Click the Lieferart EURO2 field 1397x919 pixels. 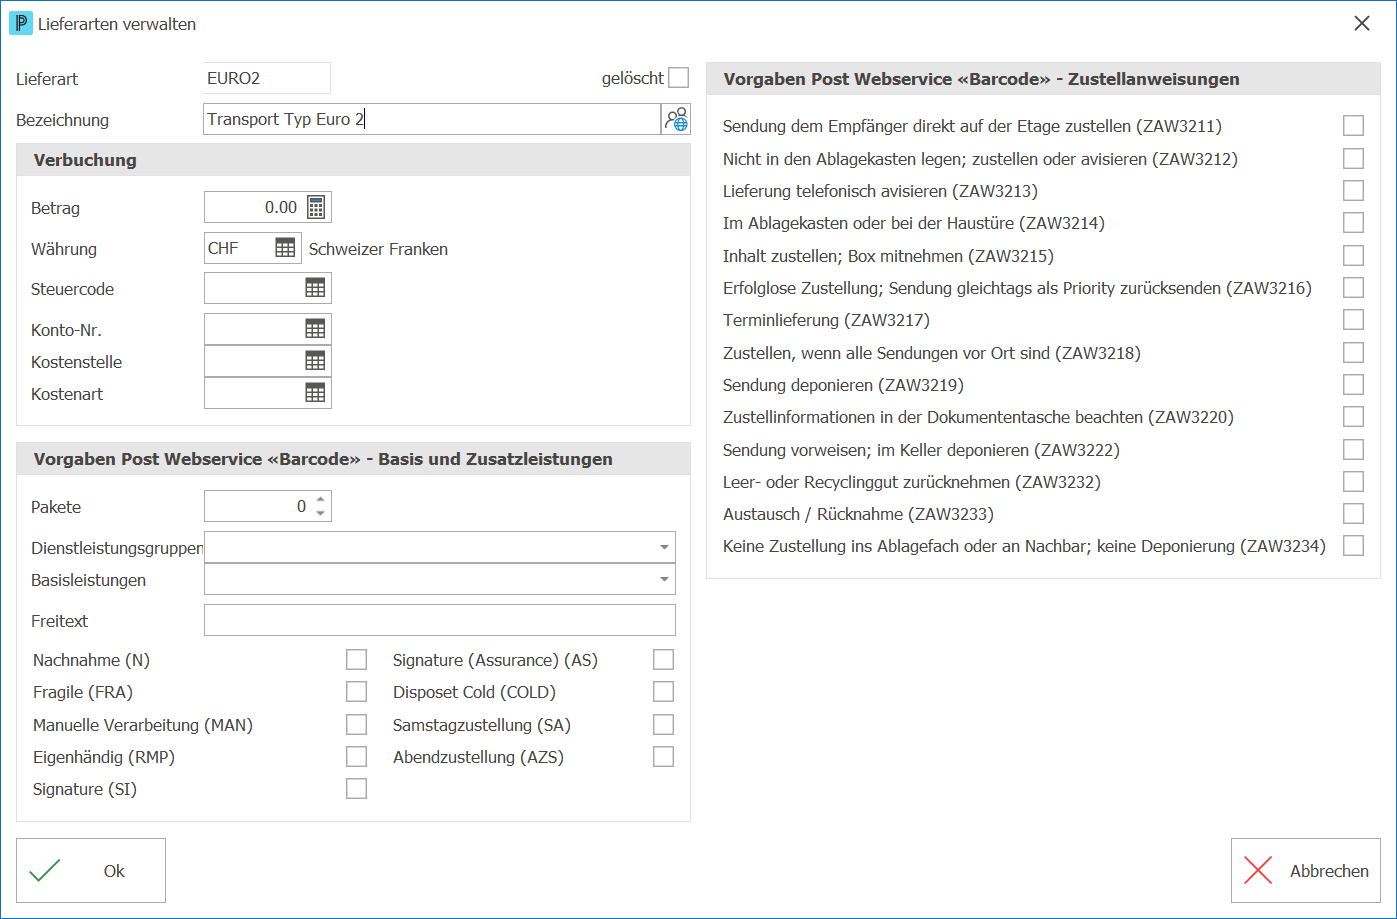tap(267, 78)
